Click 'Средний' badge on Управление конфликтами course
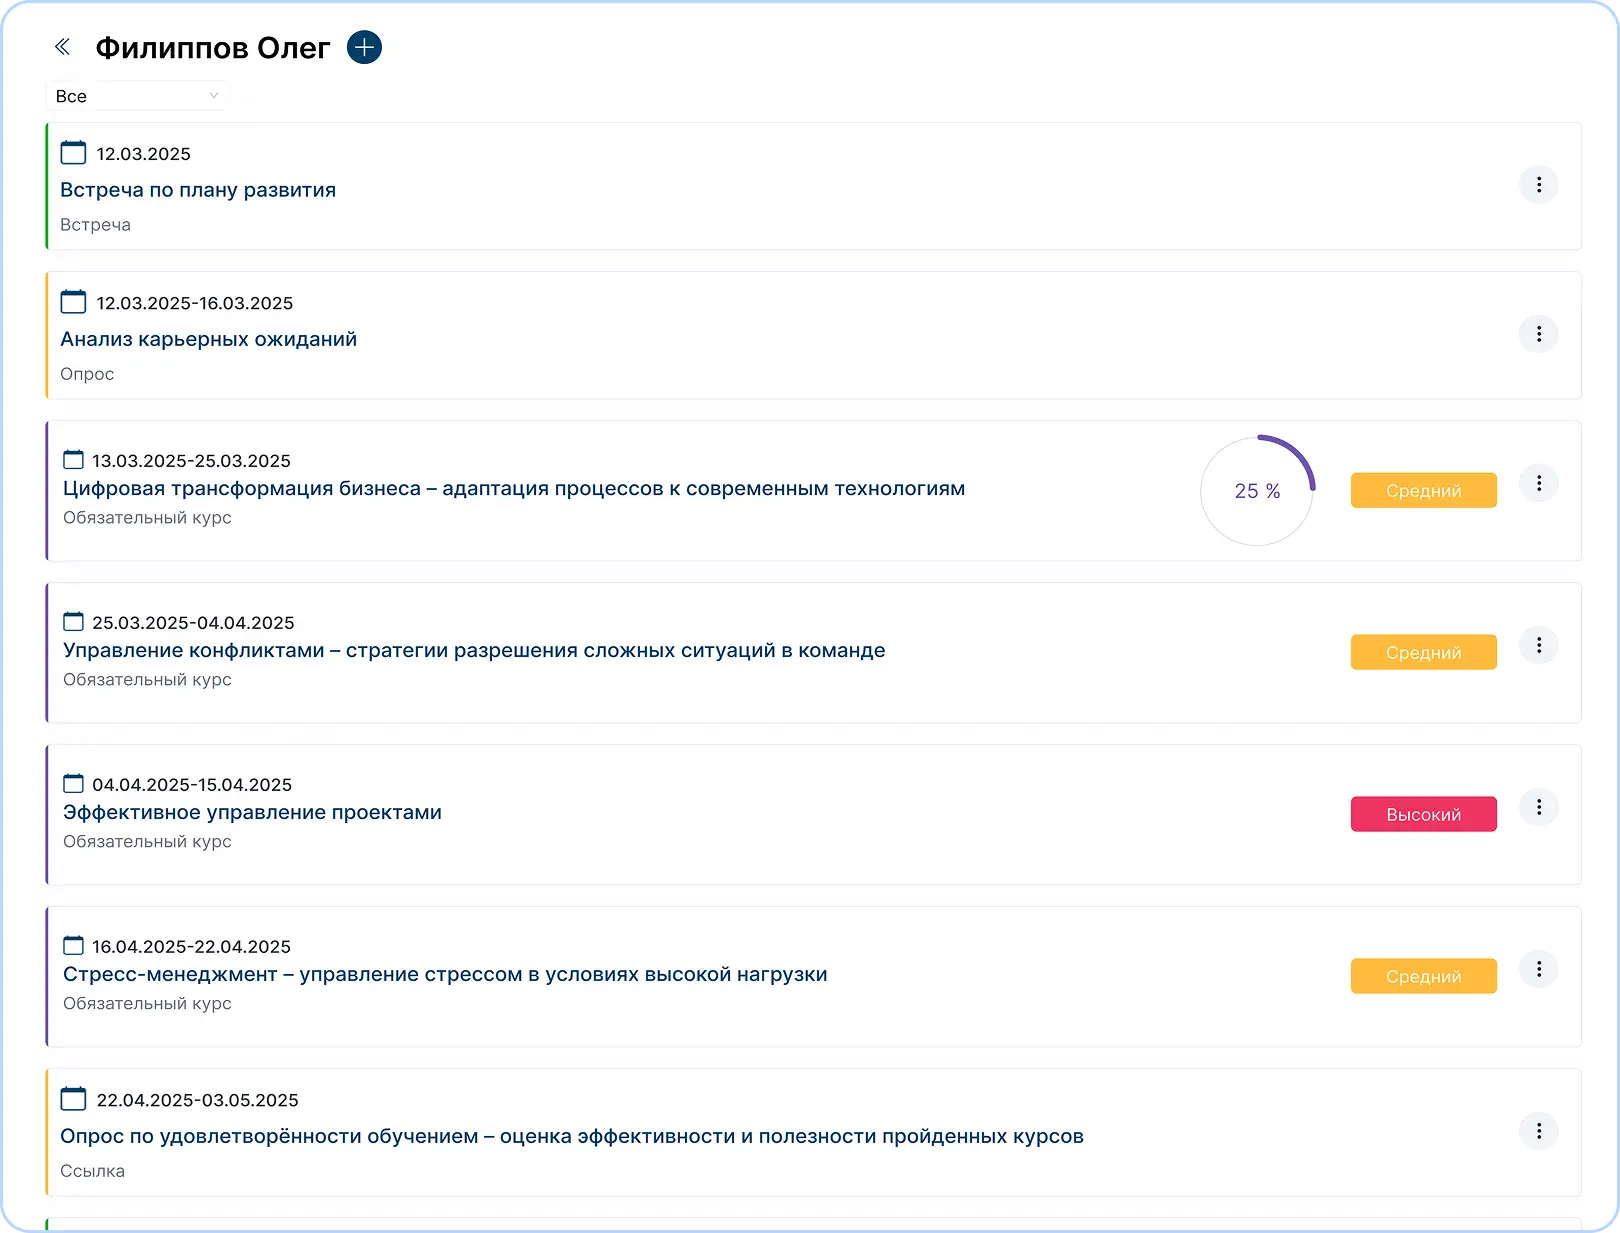This screenshot has width=1620, height=1233. pyautogui.click(x=1423, y=653)
